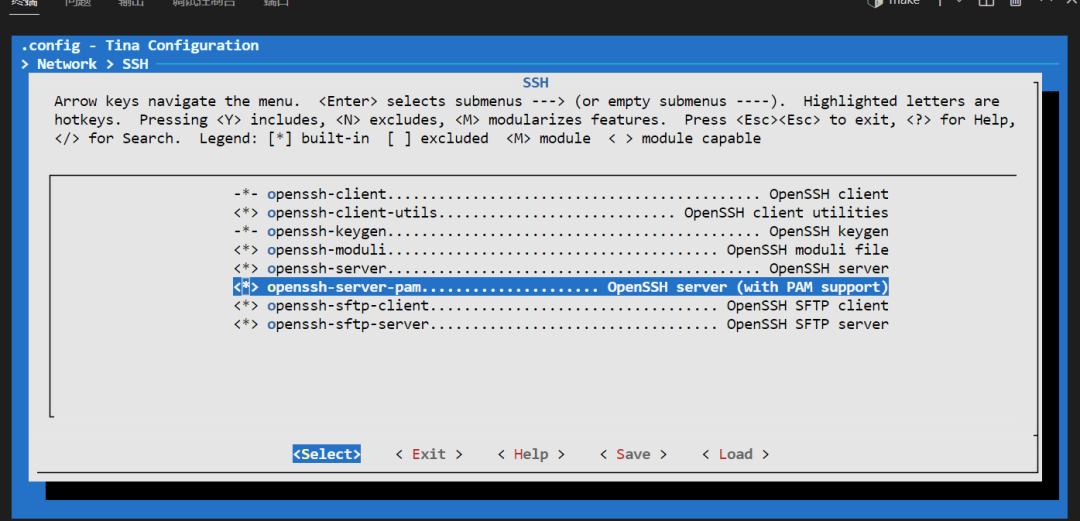Select the openssh-client-utils menu entry

(x=561, y=212)
